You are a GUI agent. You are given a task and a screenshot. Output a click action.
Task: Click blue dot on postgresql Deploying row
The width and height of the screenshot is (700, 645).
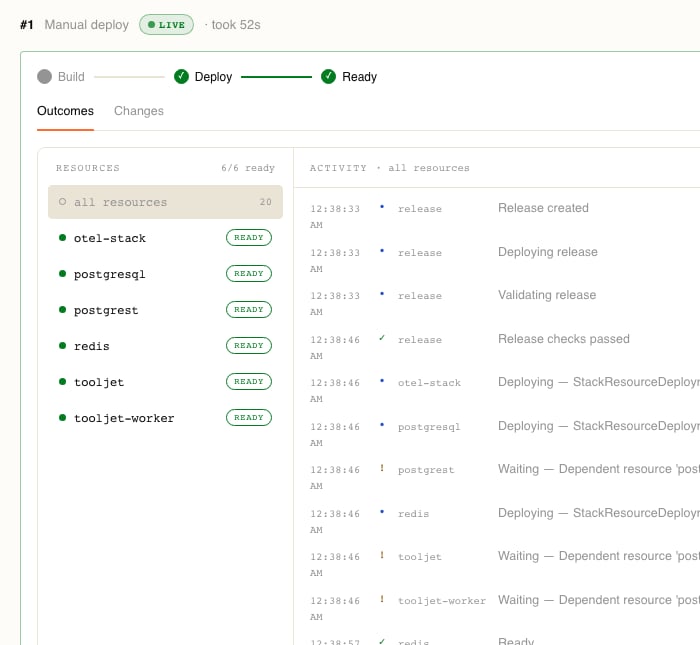[x=382, y=424]
